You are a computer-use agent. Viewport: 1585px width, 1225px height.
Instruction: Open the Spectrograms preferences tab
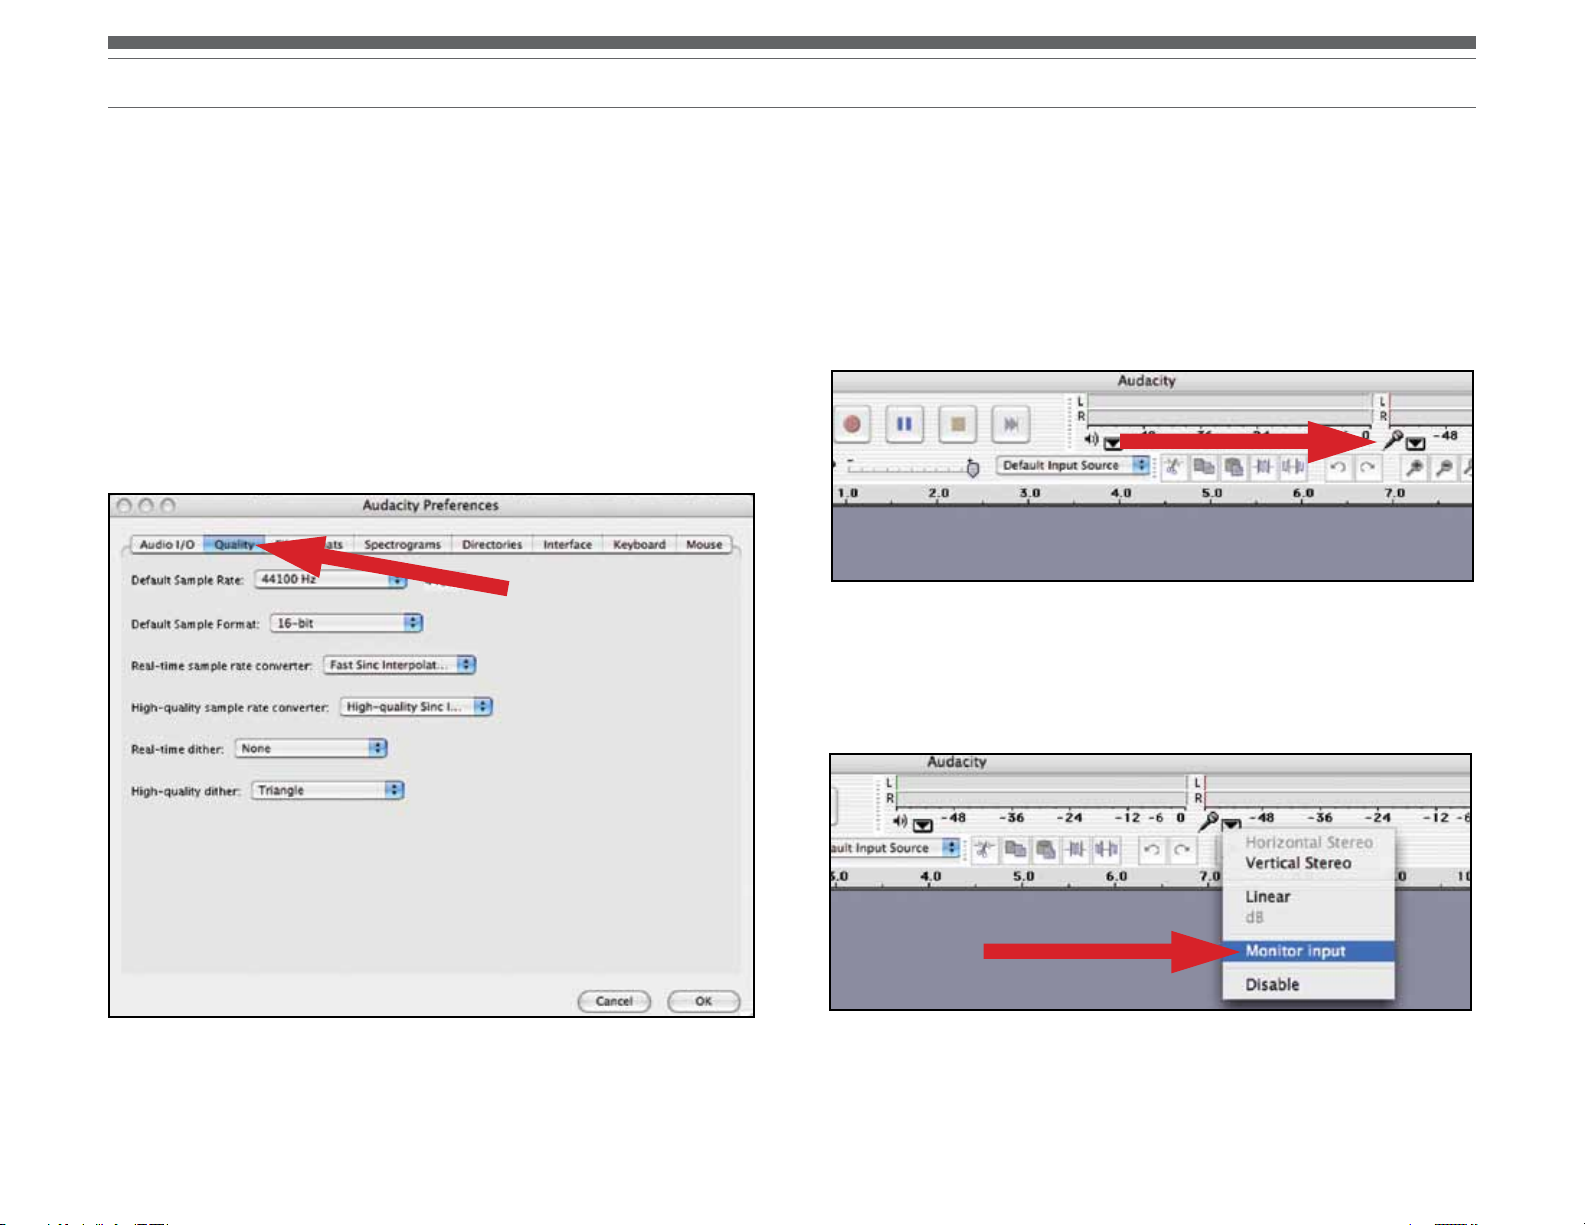click(402, 545)
